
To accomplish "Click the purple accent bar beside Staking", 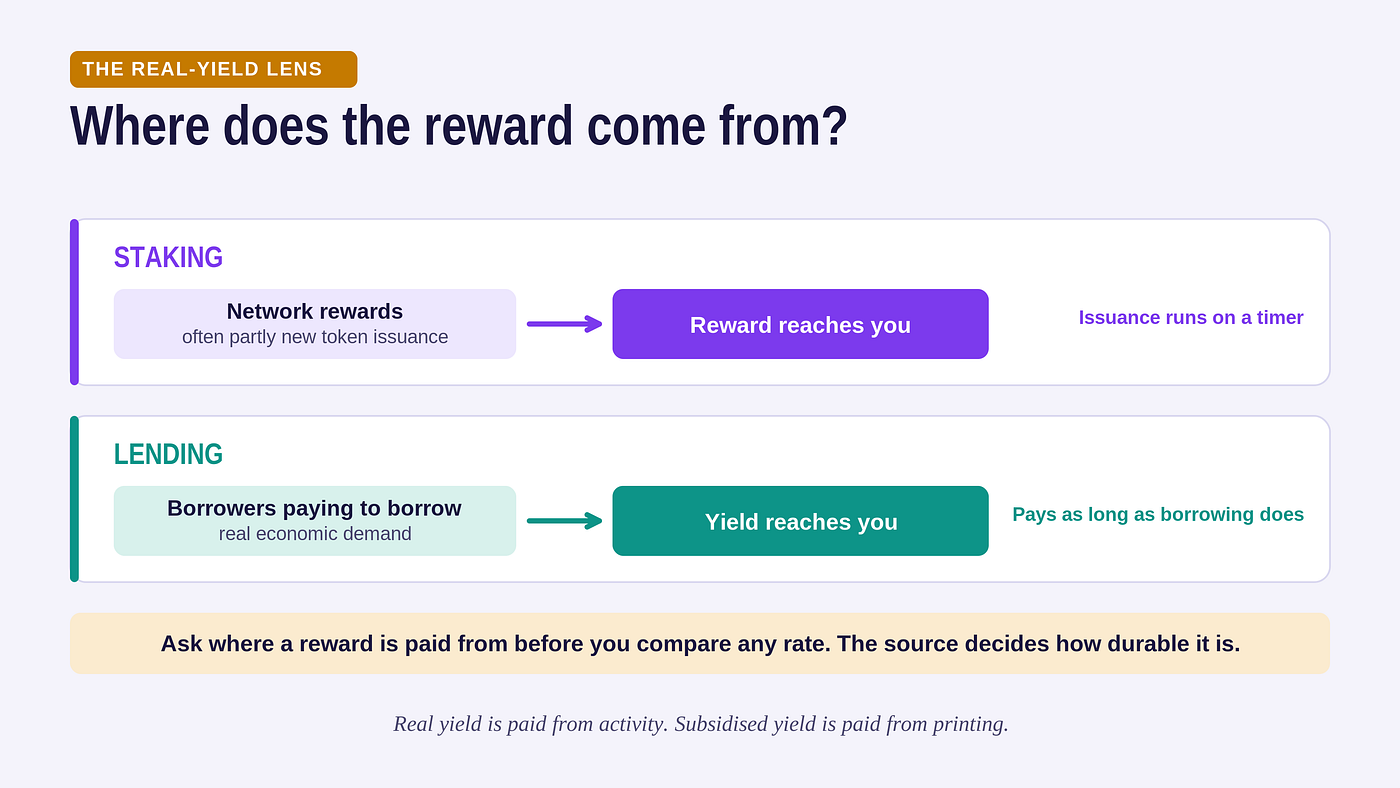I will [x=74, y=302].
